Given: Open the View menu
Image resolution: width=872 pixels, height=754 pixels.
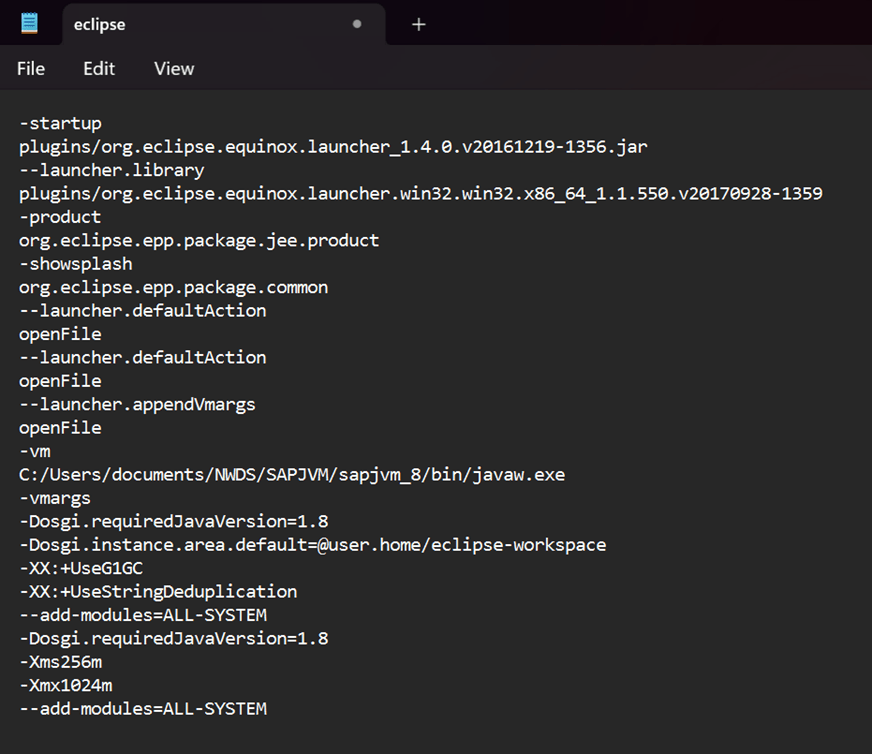Looking at the screenshot, I should click(174, 68).
